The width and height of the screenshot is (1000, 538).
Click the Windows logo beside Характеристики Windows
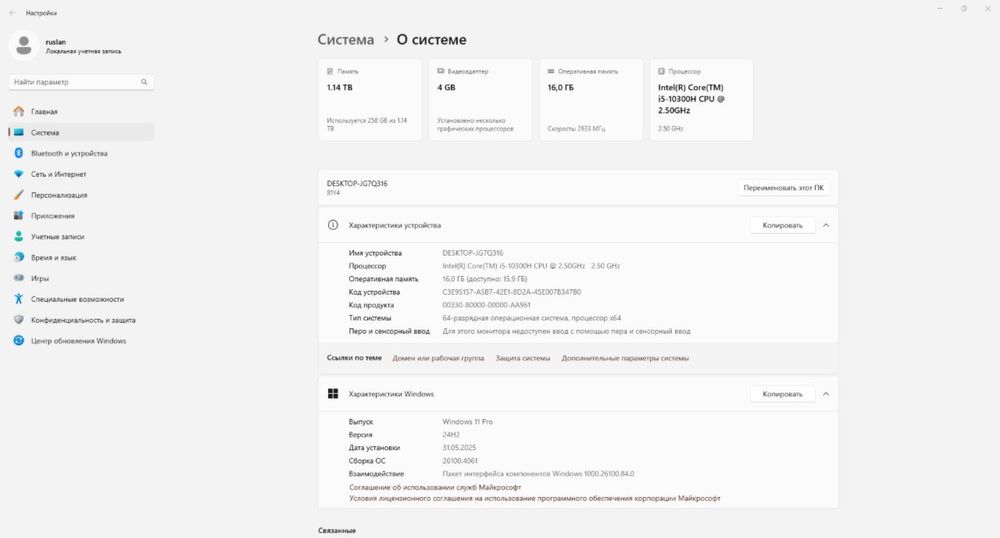(x=333, y=394)
